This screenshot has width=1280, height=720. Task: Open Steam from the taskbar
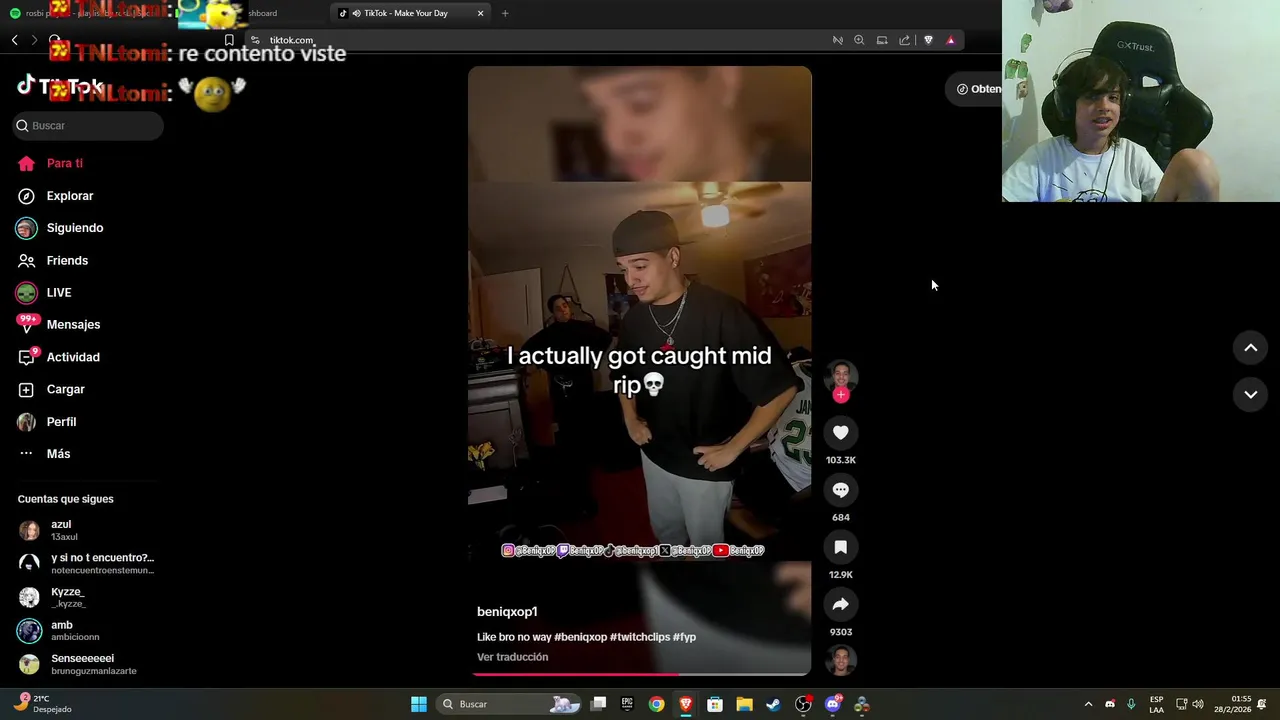coord(773,704)
